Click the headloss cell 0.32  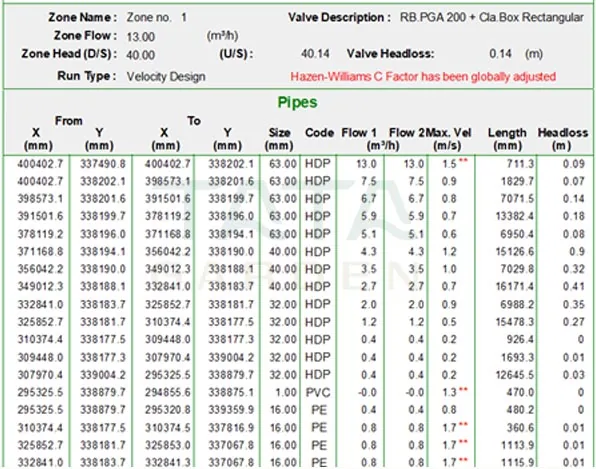[574, 269]
